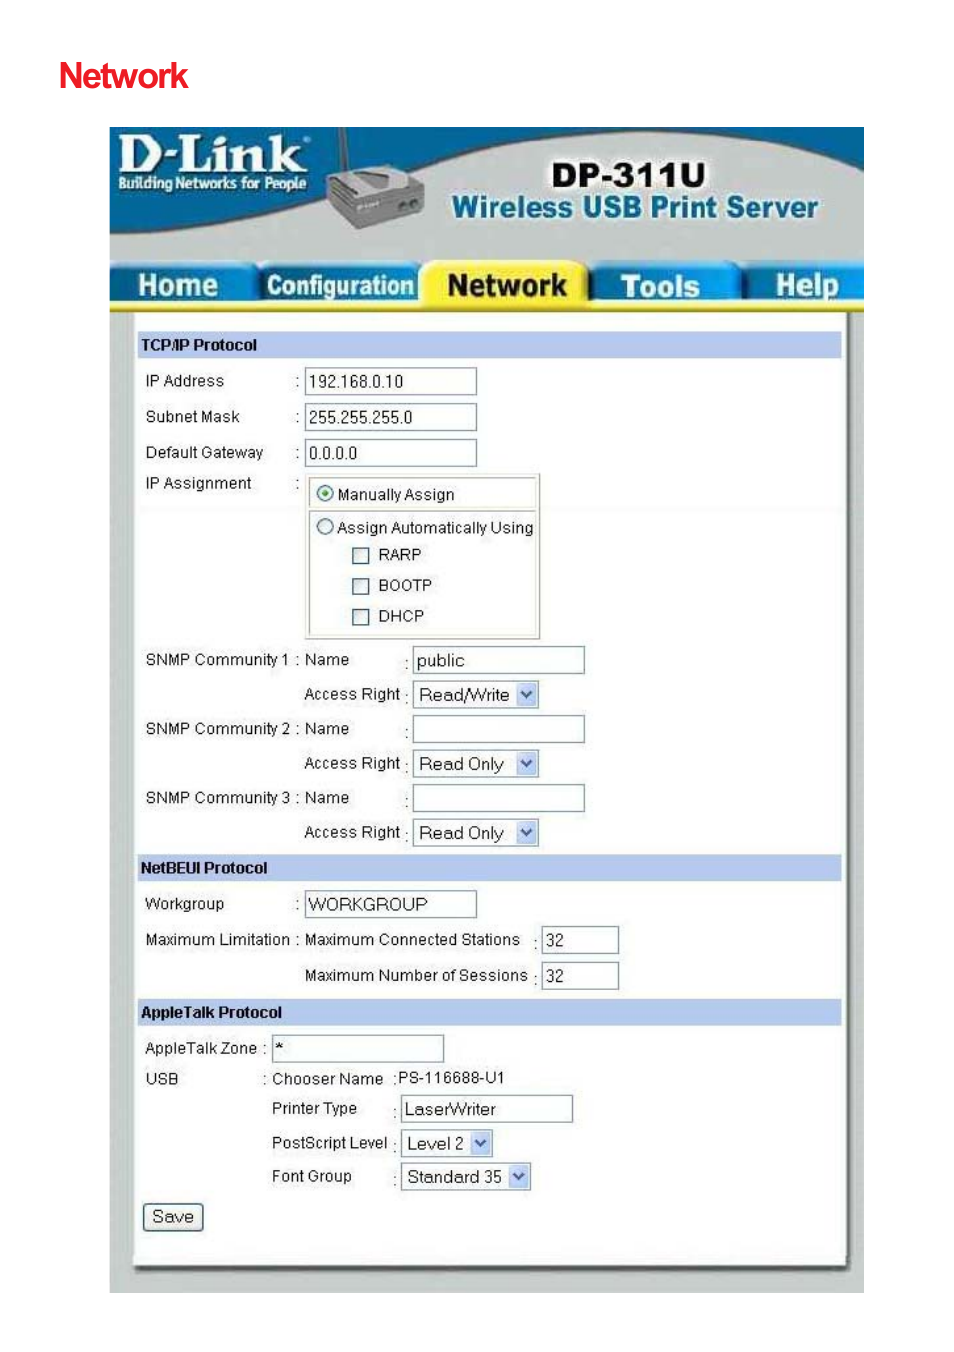Click the Workgroup input field

(x=390, y=904)
